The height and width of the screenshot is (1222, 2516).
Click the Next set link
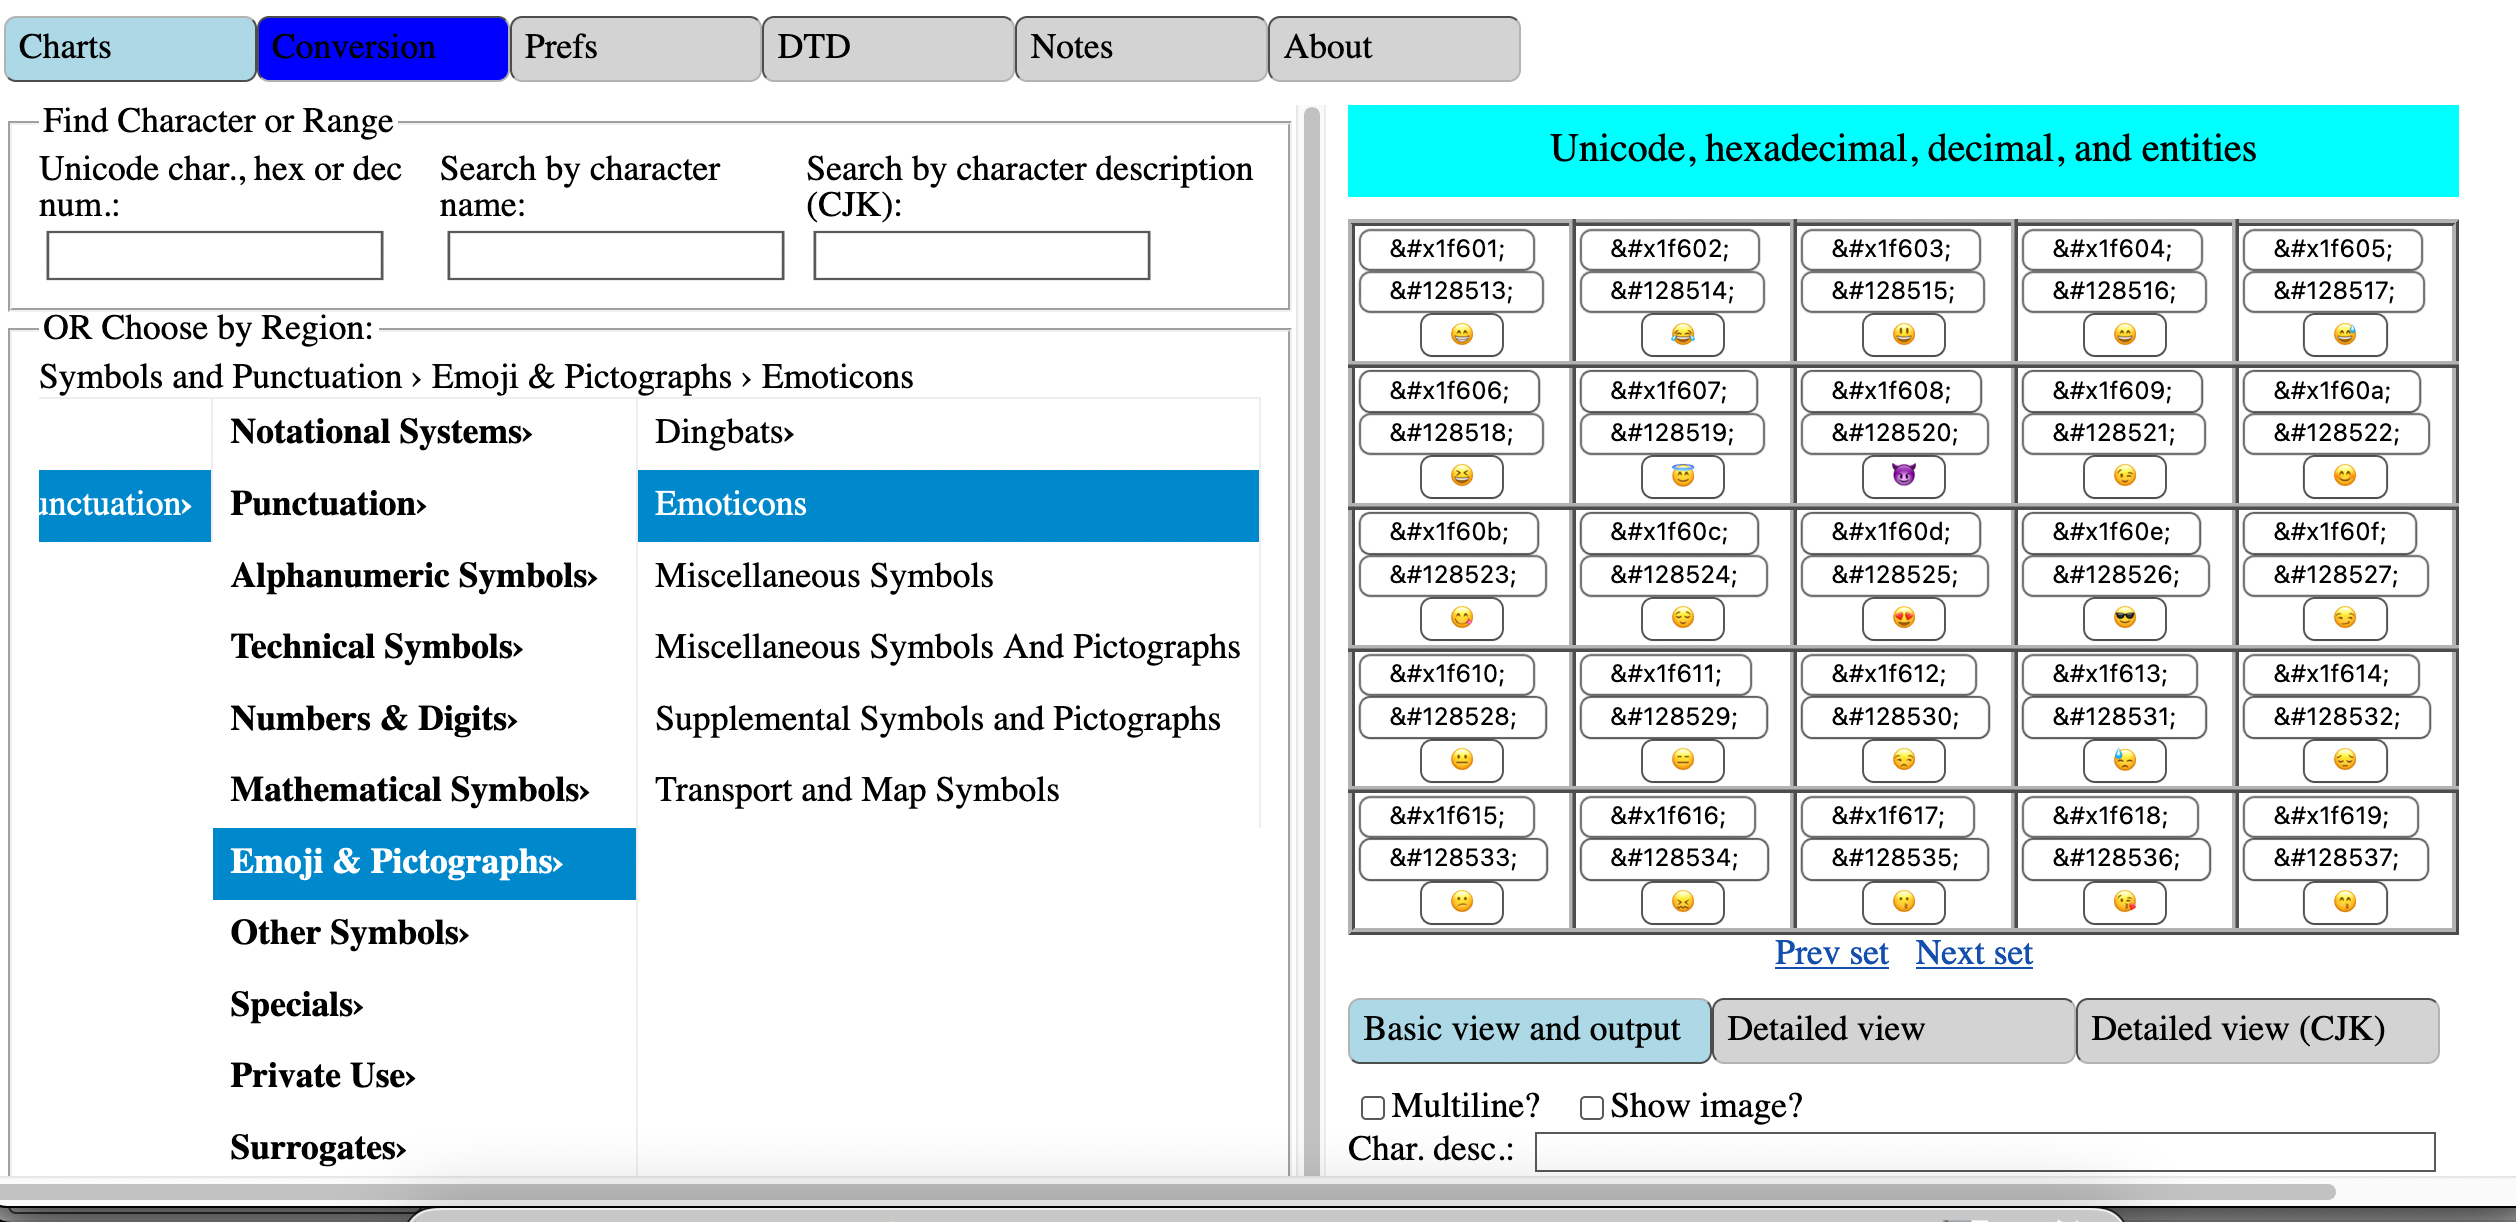pyautogui.click(x=1973, y=953)
